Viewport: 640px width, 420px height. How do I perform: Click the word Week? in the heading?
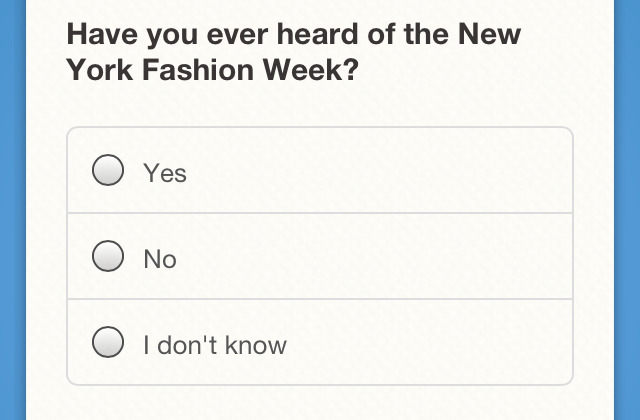[x=311, y=69]
